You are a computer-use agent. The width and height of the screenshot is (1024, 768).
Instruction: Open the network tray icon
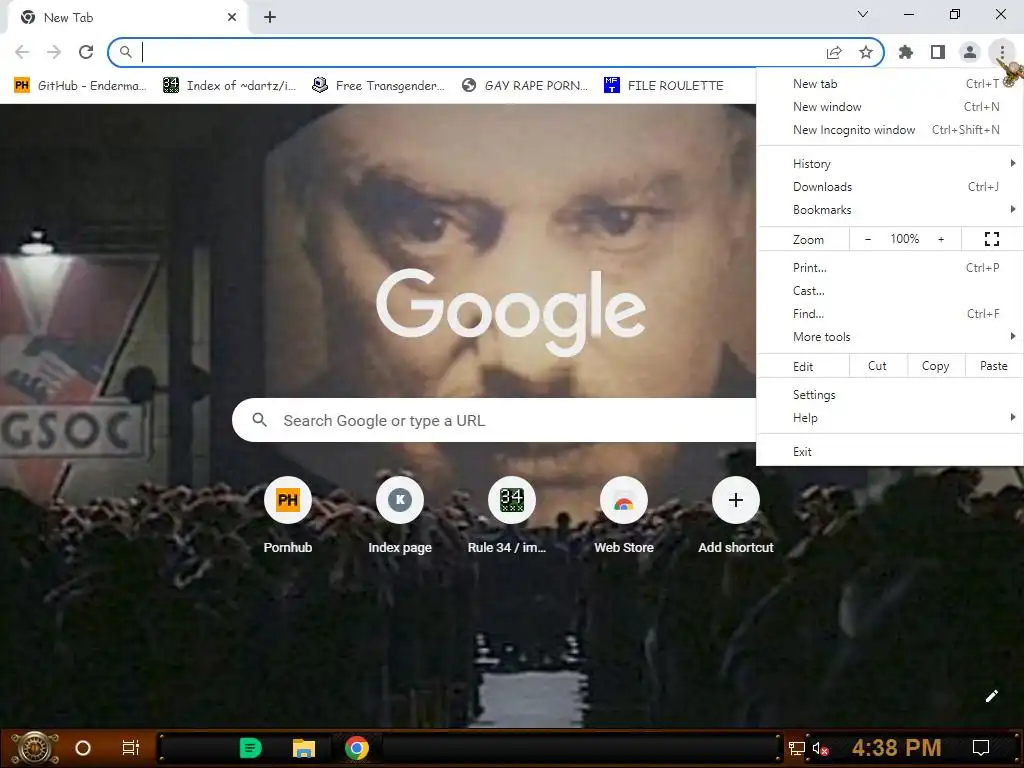pyautogui.click(x=796, y=748)
